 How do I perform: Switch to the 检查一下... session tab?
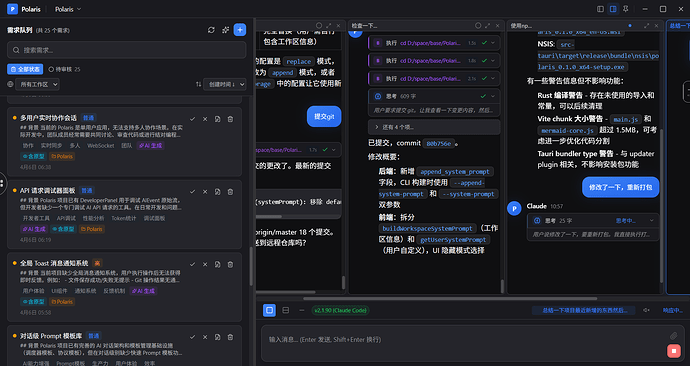pos(364,26)
